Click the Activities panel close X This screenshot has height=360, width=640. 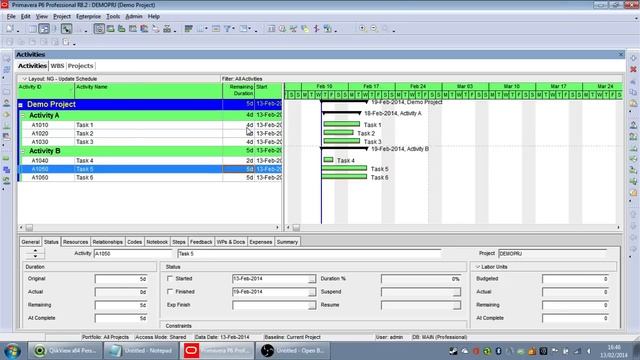click(621, 54)
